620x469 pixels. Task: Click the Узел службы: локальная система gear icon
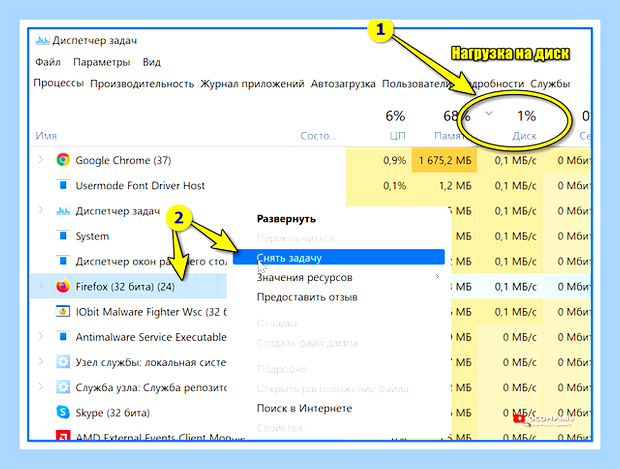click(x=63, y=362)
